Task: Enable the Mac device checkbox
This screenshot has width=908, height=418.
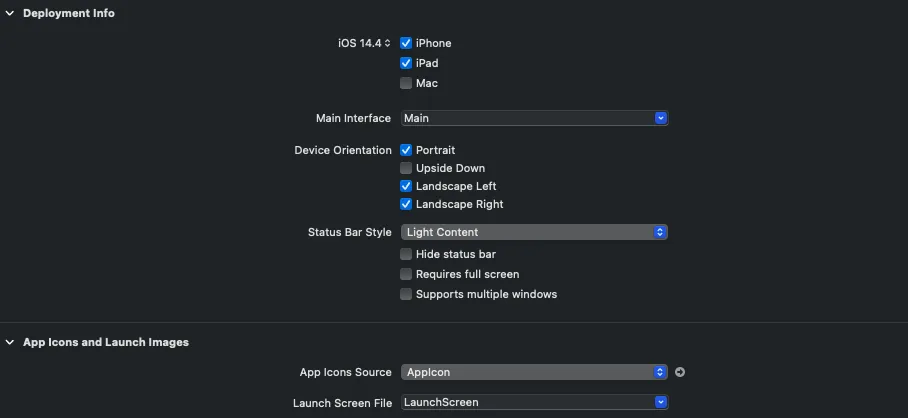Action: pyautogui.click(x=406, y=83)
